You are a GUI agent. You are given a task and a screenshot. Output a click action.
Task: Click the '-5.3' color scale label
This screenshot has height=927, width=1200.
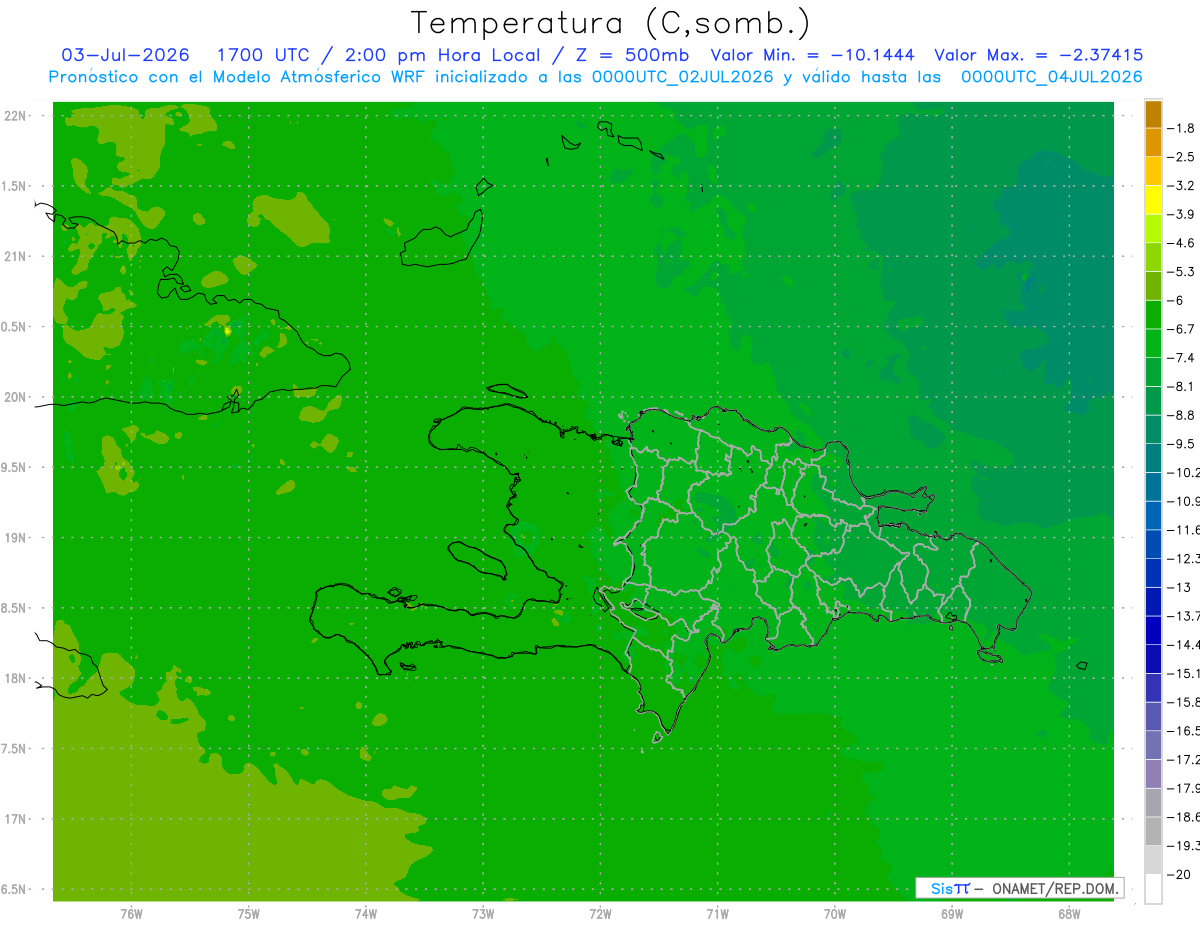pos(1181,271)
